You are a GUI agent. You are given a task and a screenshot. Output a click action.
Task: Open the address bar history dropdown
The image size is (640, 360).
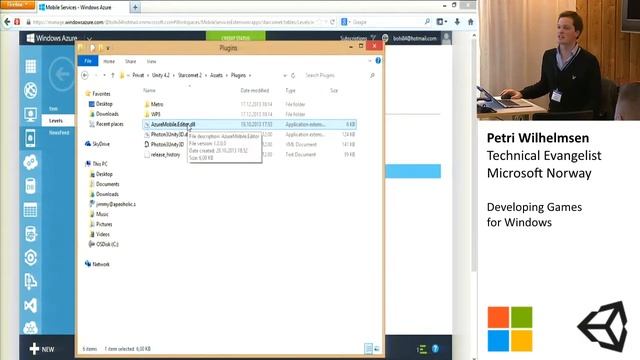(285, 76)
